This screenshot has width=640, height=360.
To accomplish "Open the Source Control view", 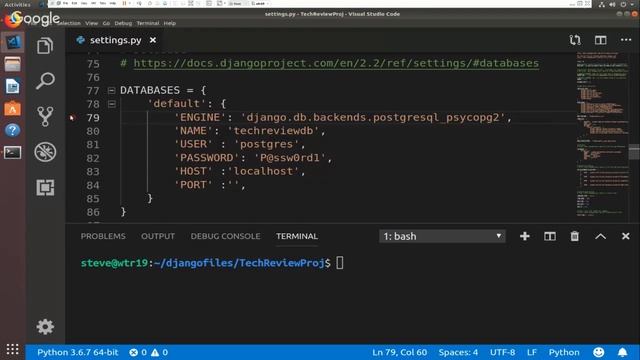I will [45, 116].
